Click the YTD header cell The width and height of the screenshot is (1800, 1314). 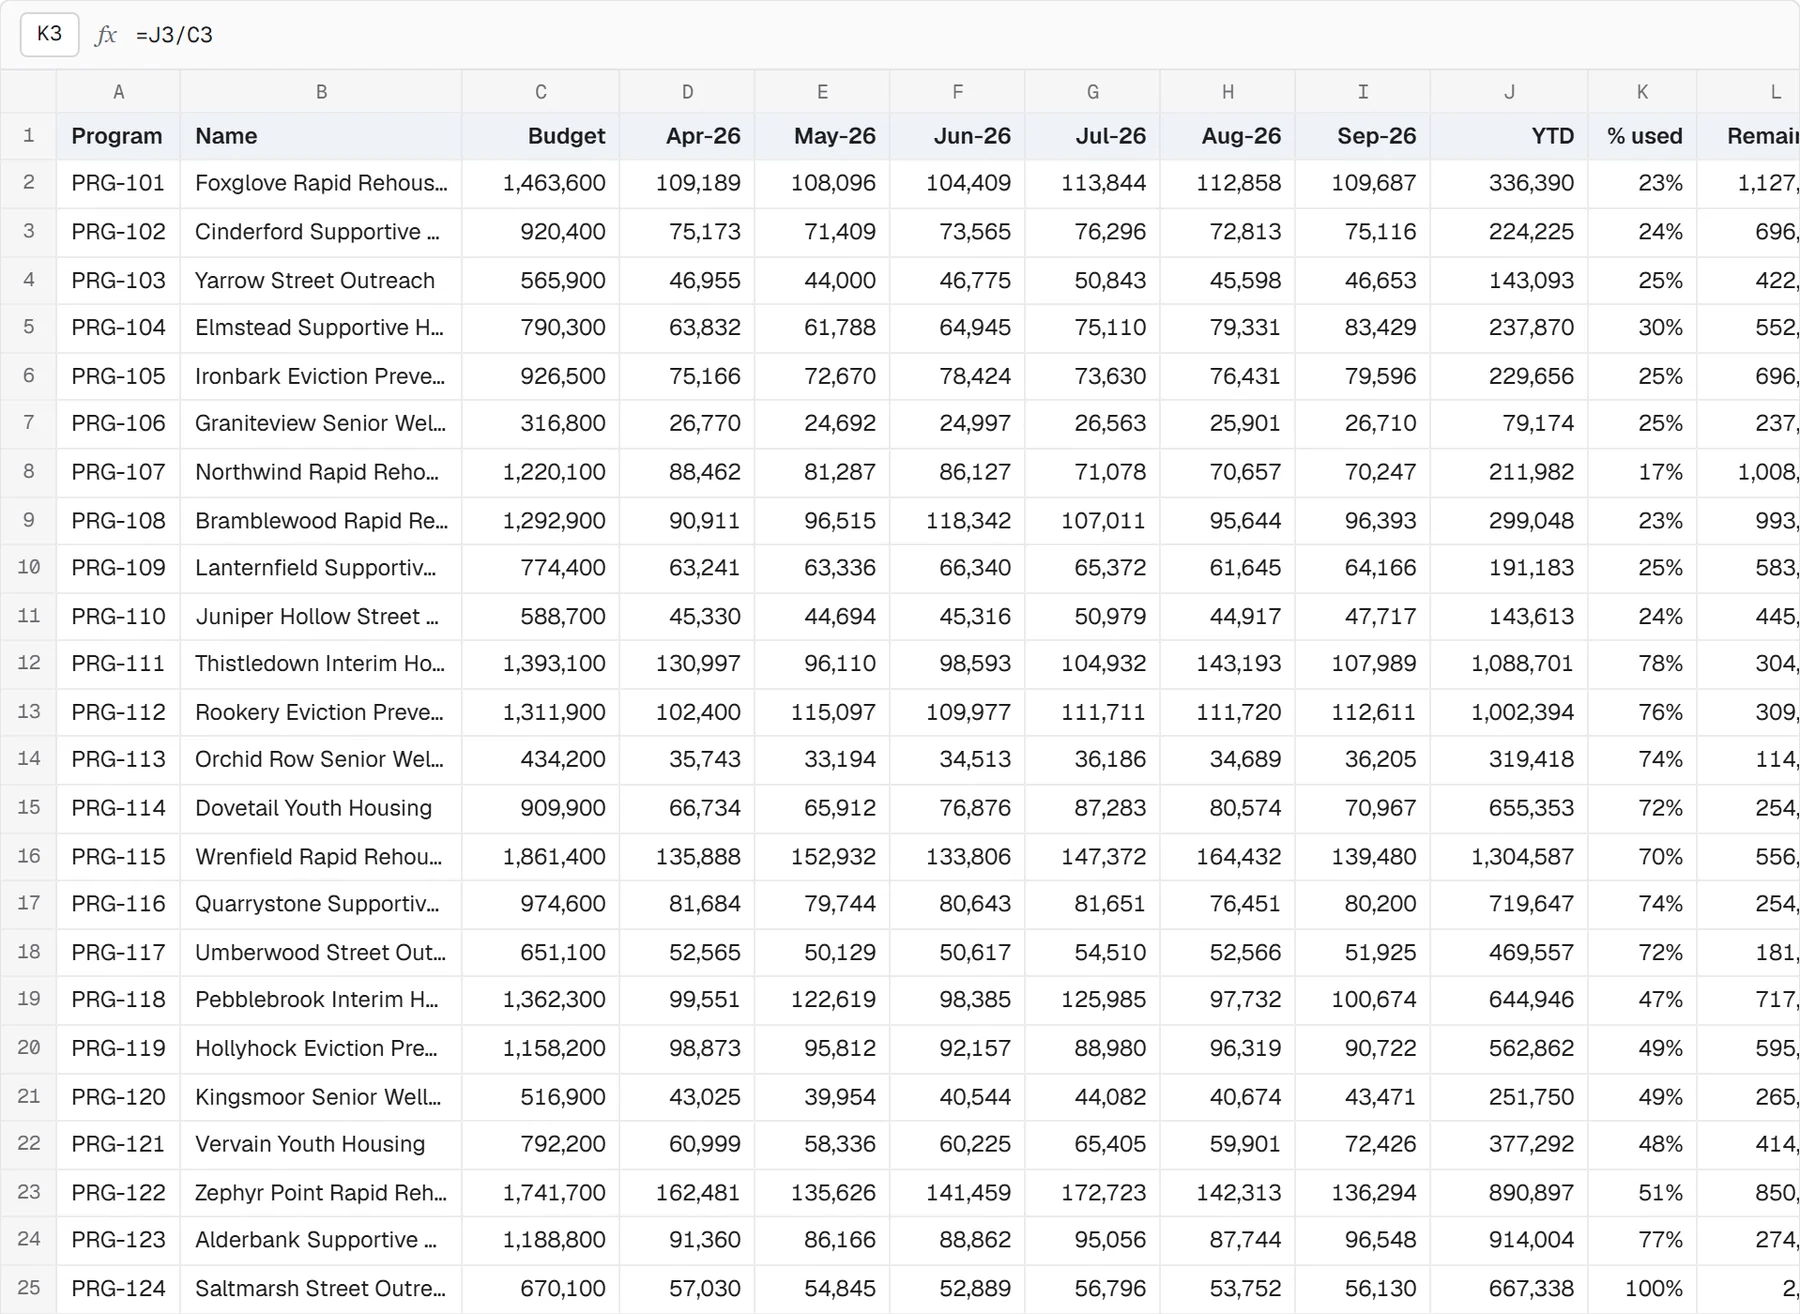pyautogui.click(x=1510, y=136)
